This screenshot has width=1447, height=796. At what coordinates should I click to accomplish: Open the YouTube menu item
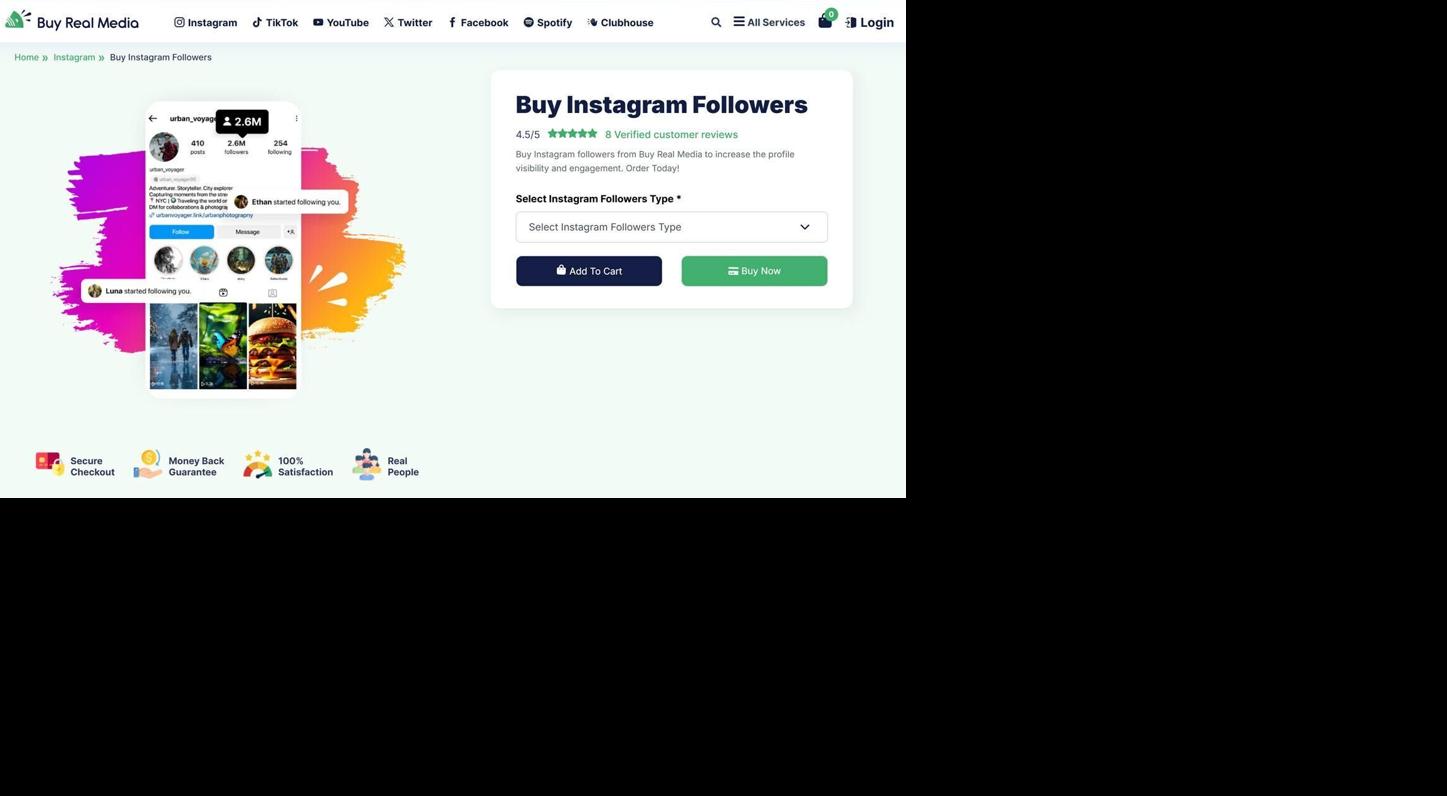click(x=341, y=22)
